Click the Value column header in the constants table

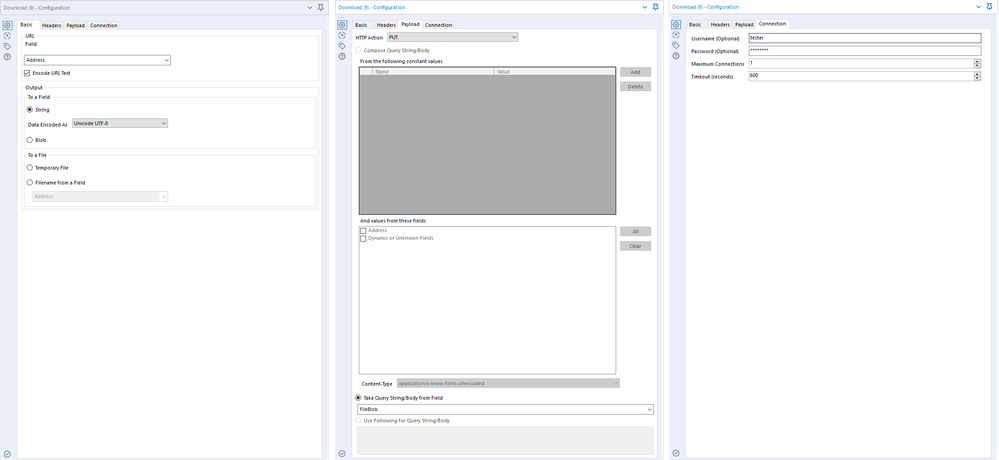tap(555, 72)
